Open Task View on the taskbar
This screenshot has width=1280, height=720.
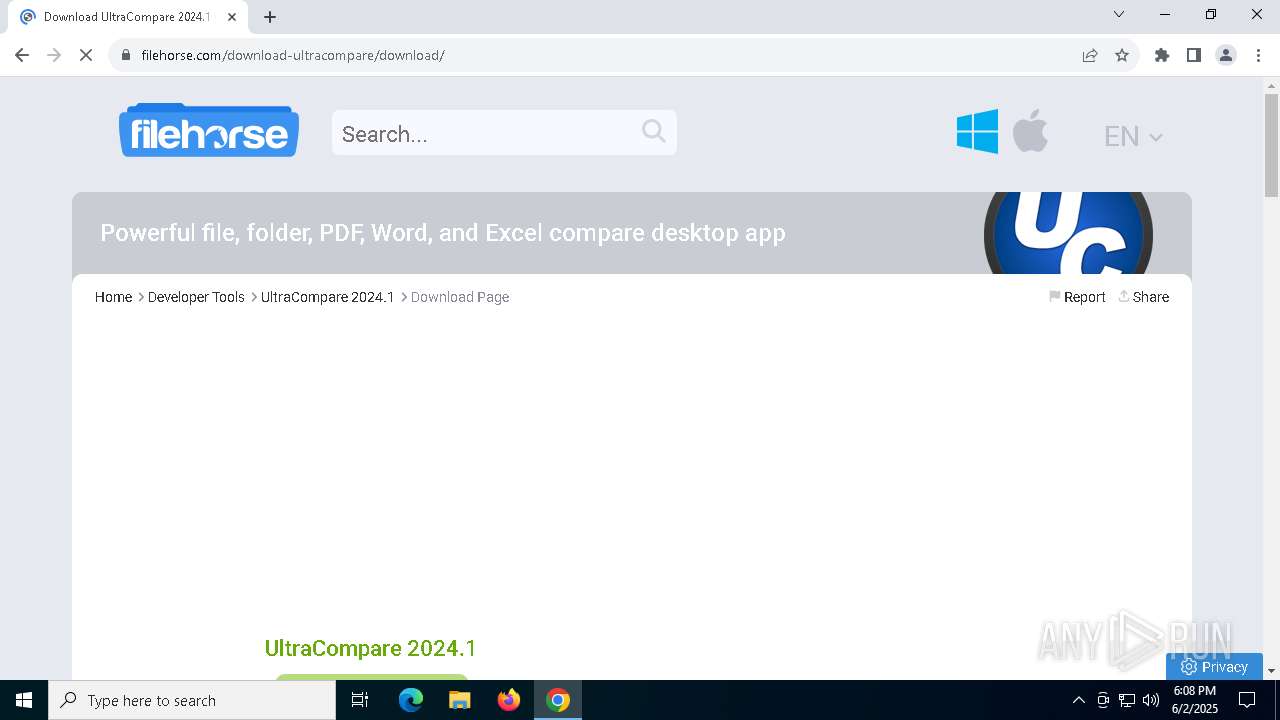tap(360, 700)
